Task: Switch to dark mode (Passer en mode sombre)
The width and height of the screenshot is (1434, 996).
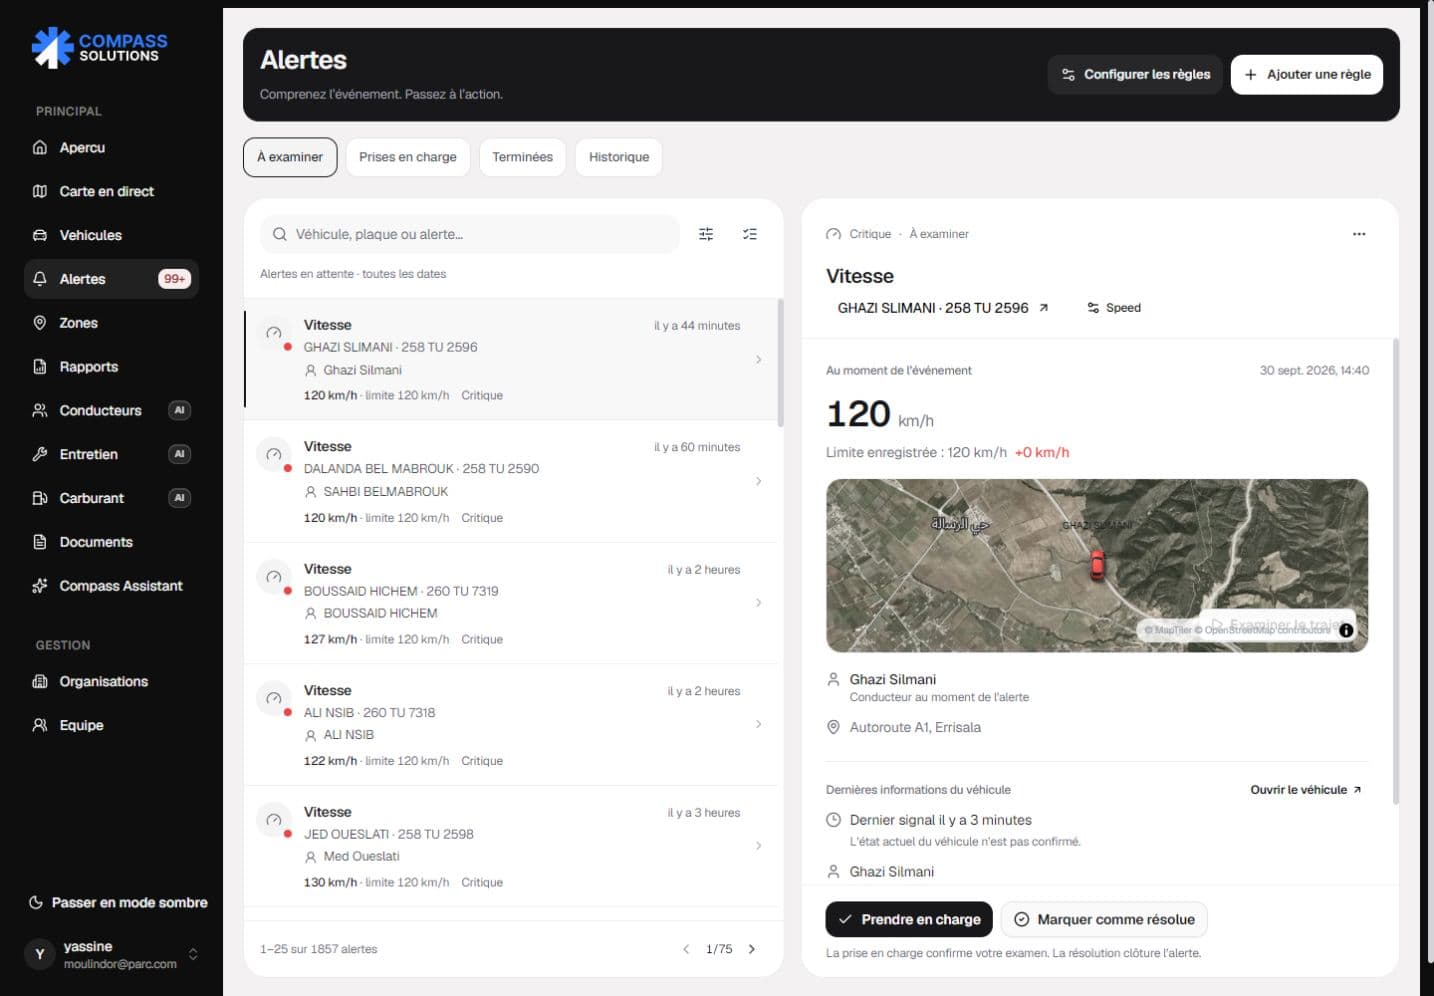Action: click(118, 902)
